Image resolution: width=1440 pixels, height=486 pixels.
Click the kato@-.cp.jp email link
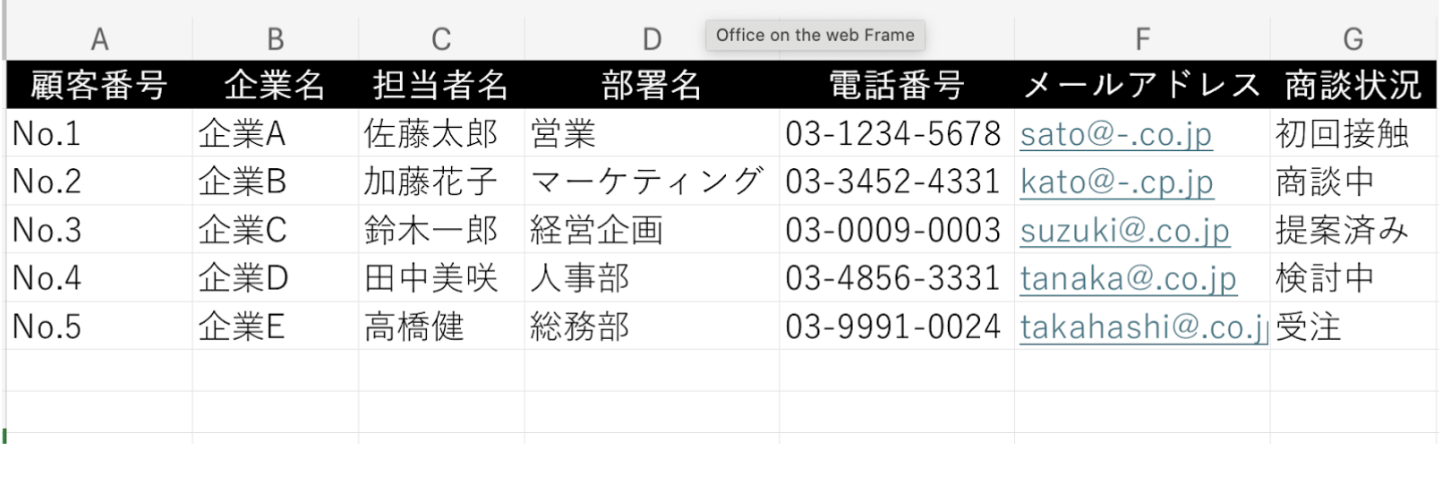pyautogui.click(x=1116, y=182)
